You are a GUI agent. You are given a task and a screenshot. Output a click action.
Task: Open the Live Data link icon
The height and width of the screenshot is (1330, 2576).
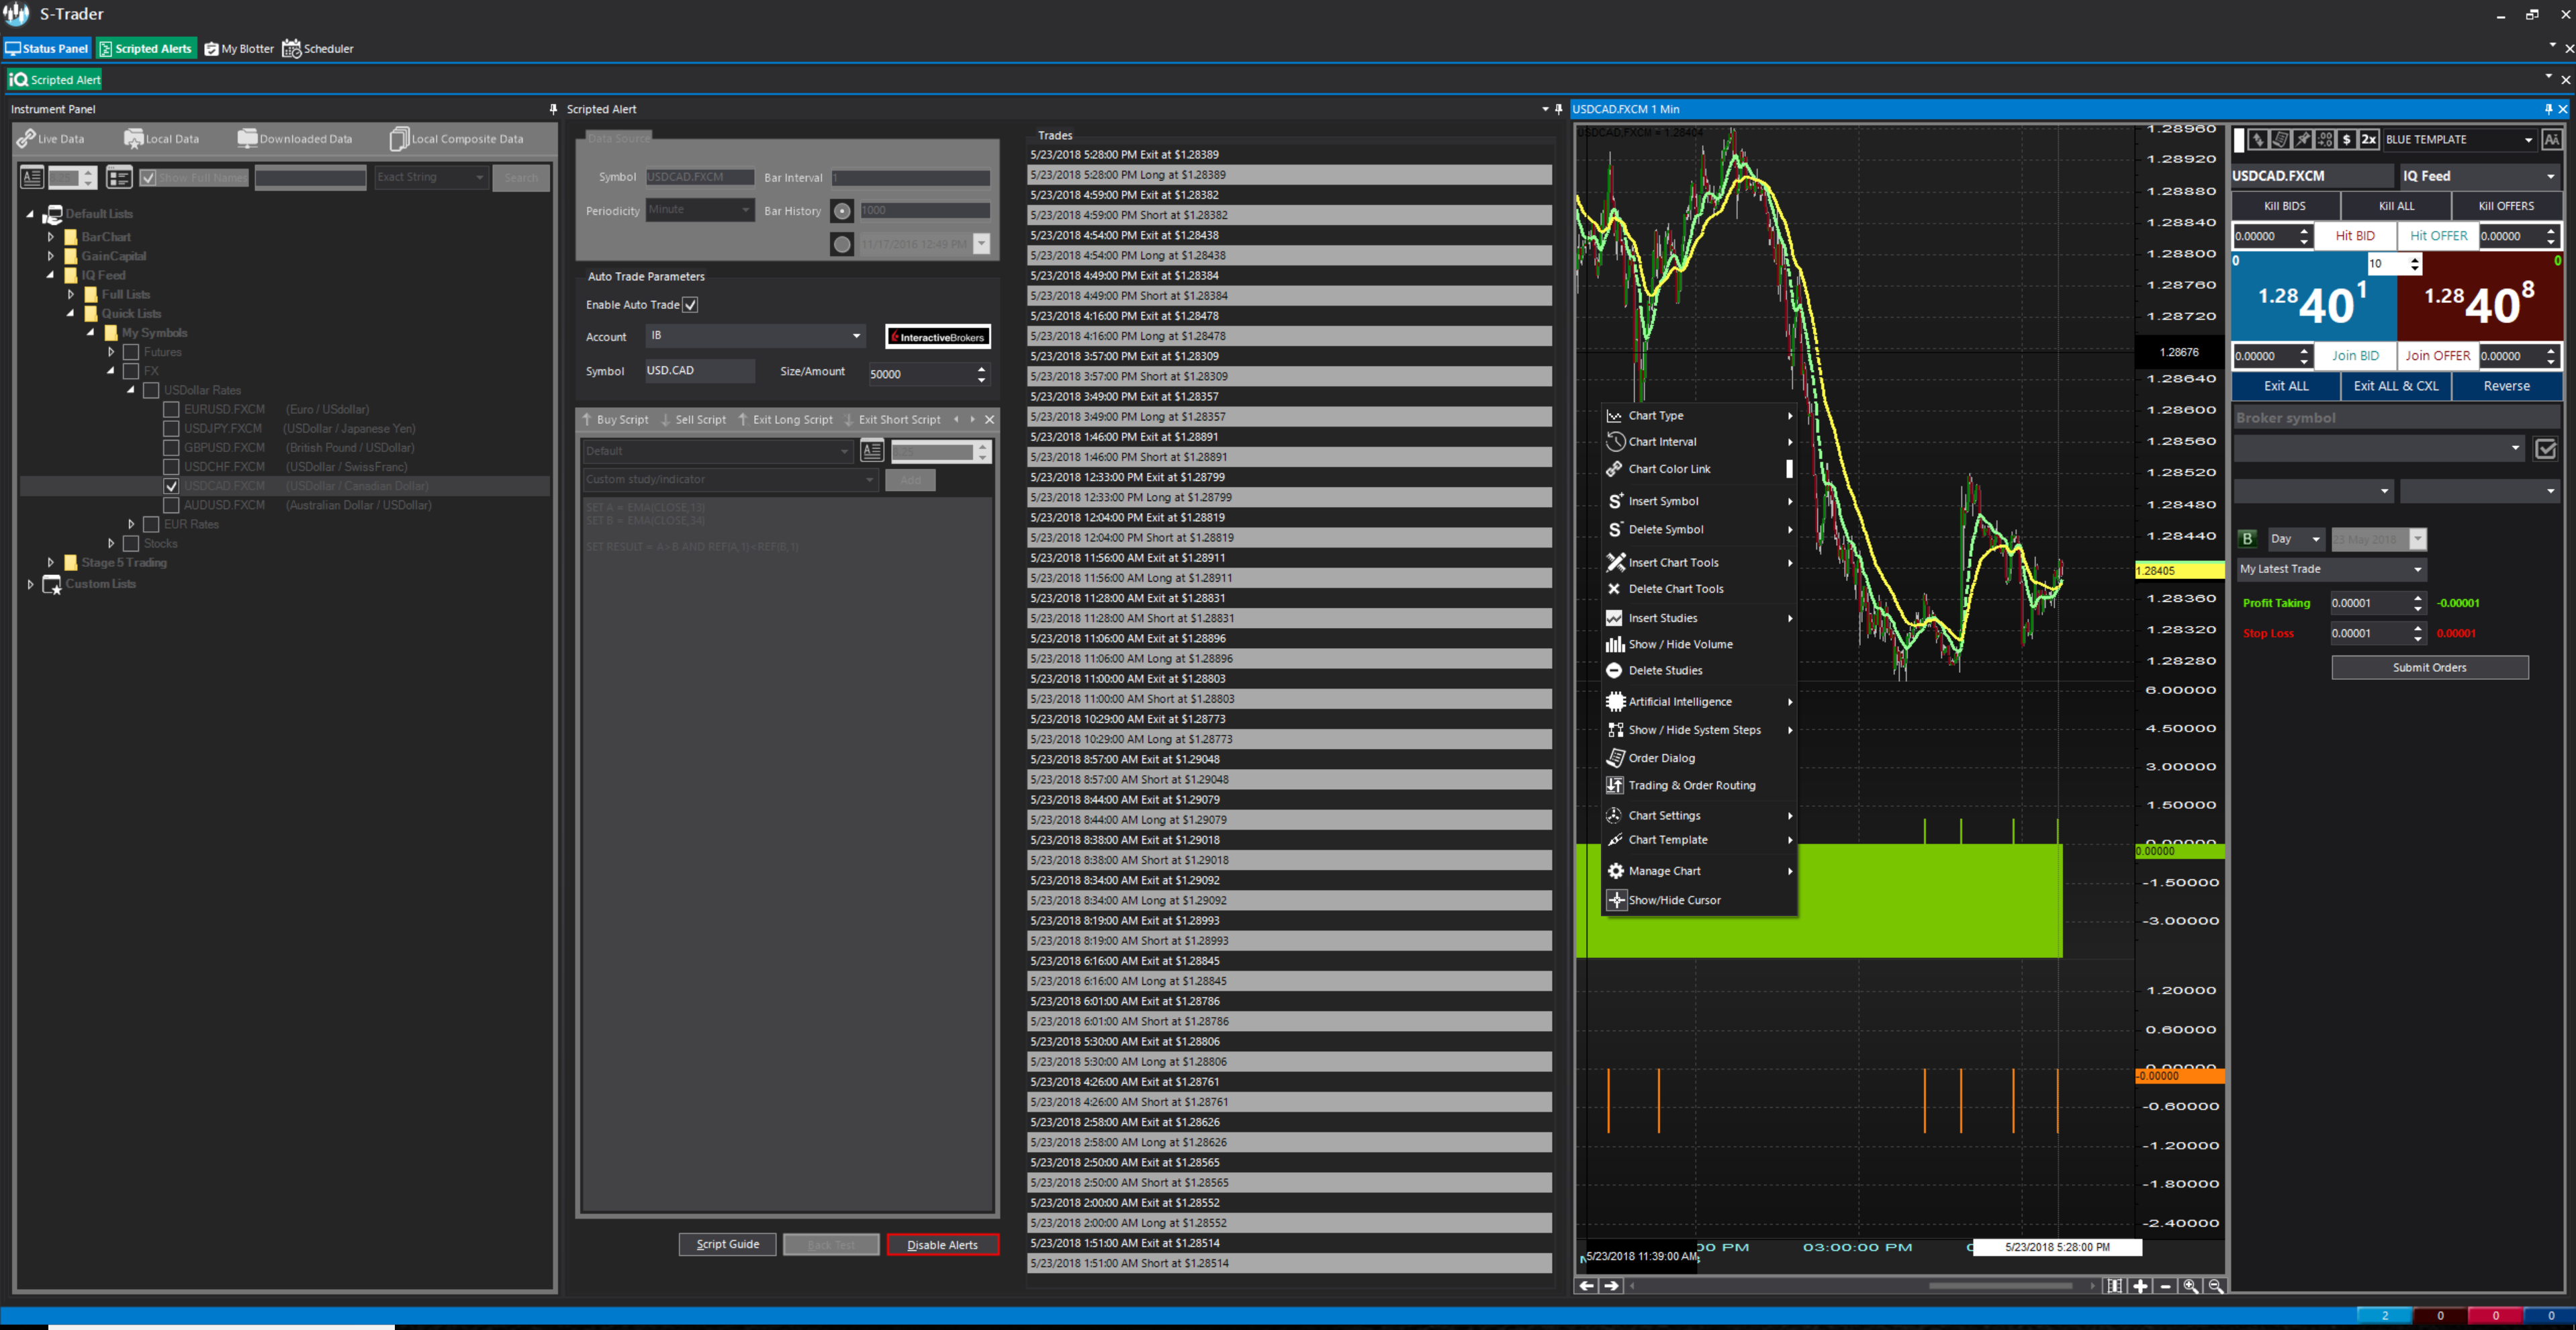[26, 139]
